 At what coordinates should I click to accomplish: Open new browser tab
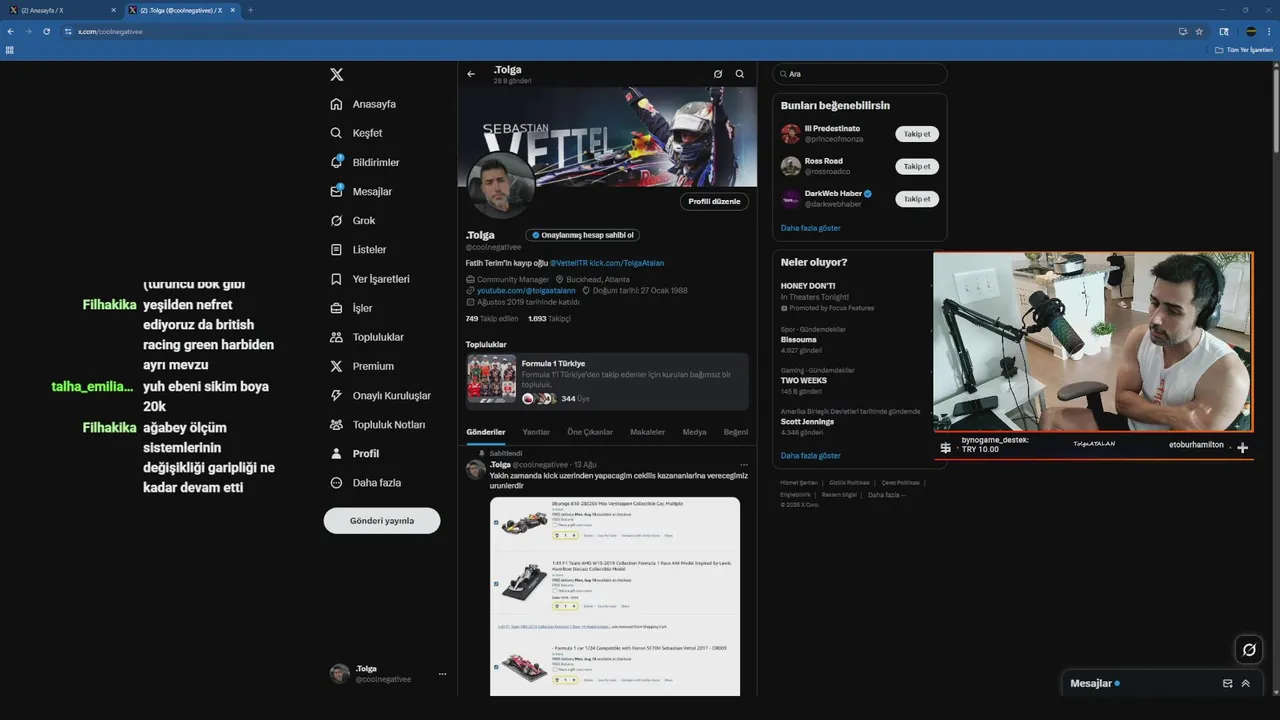[250, 10]
